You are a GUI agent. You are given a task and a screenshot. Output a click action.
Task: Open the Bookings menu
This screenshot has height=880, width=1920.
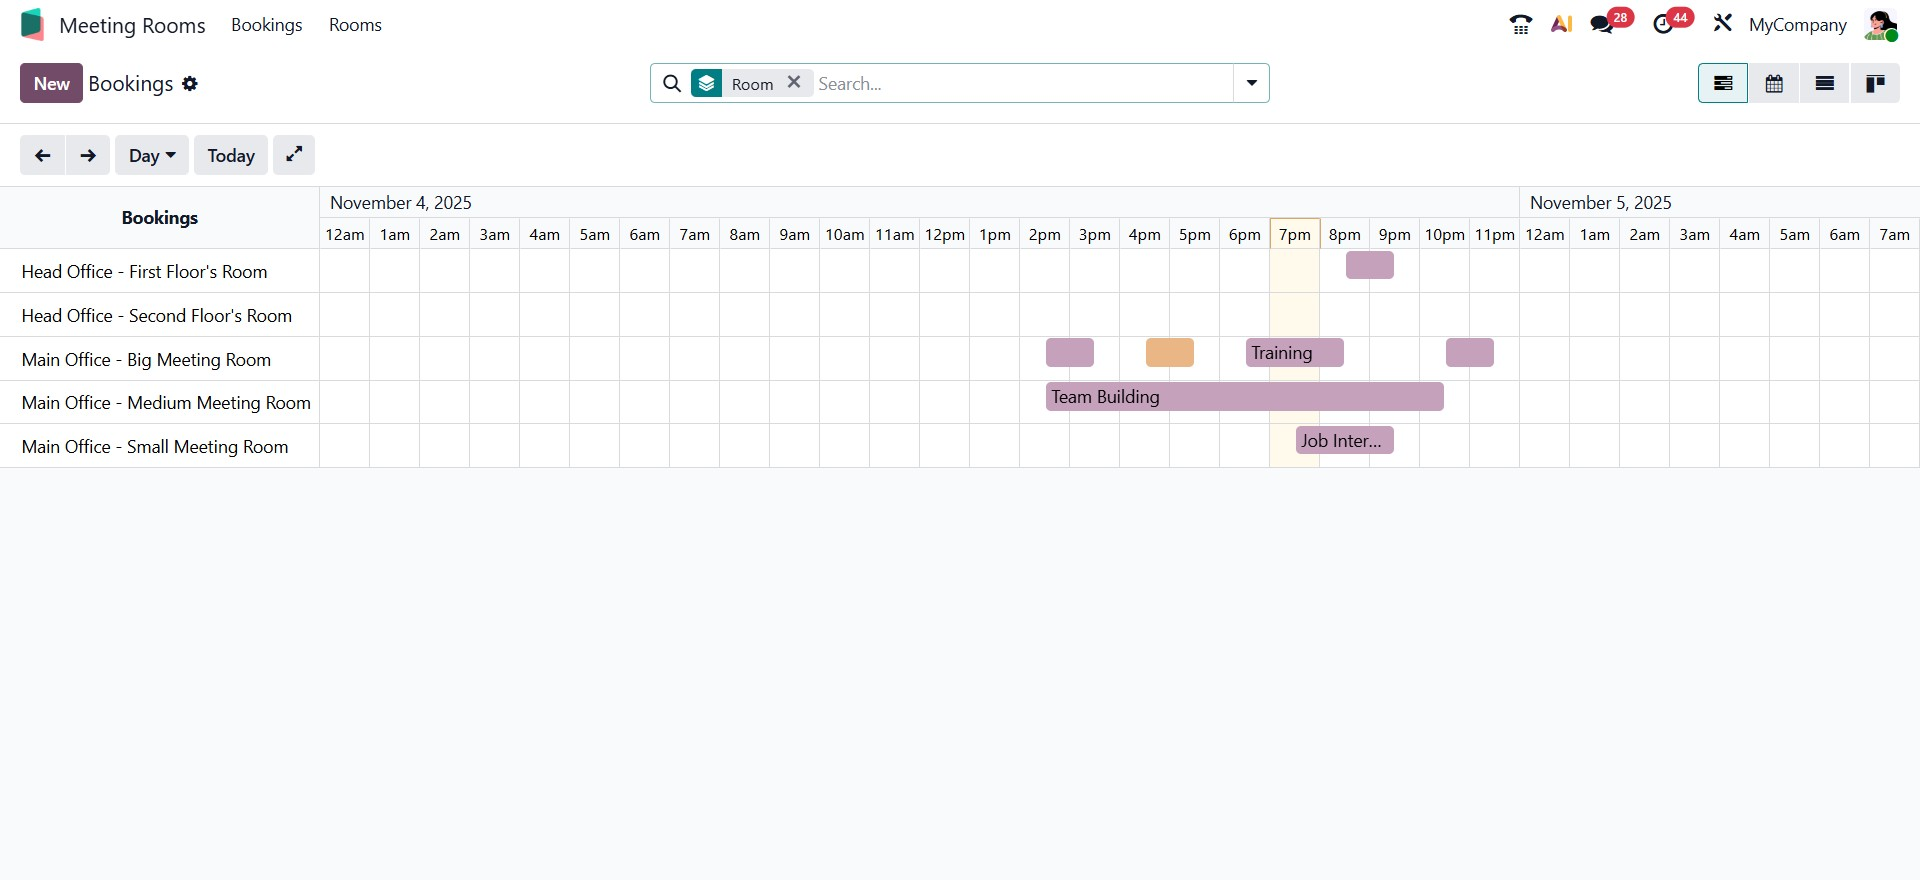pos(266,25)
